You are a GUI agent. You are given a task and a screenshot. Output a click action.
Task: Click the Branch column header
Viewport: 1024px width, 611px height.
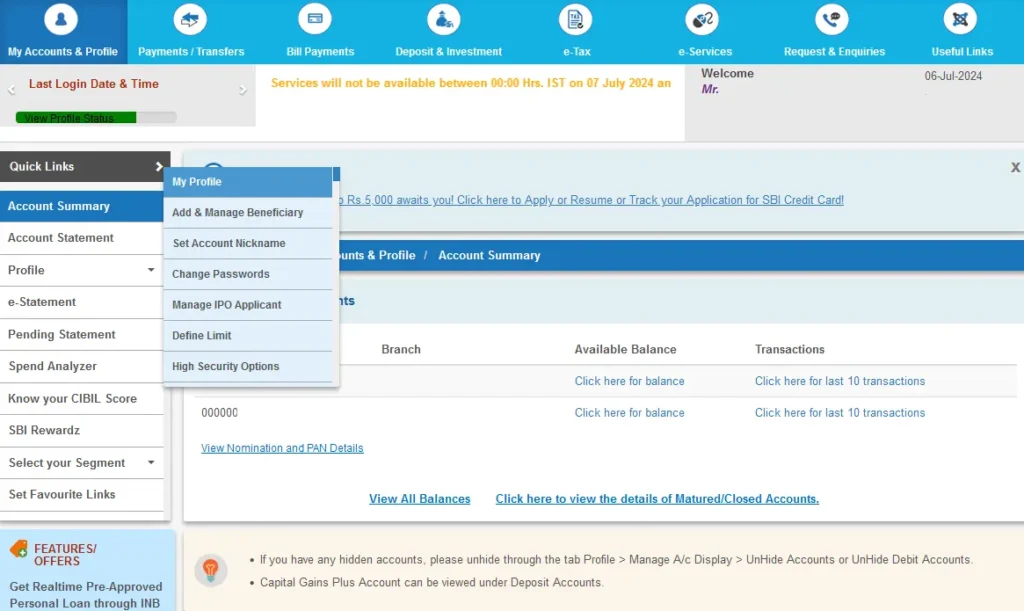pyautogui.click(x=401, y=349)
